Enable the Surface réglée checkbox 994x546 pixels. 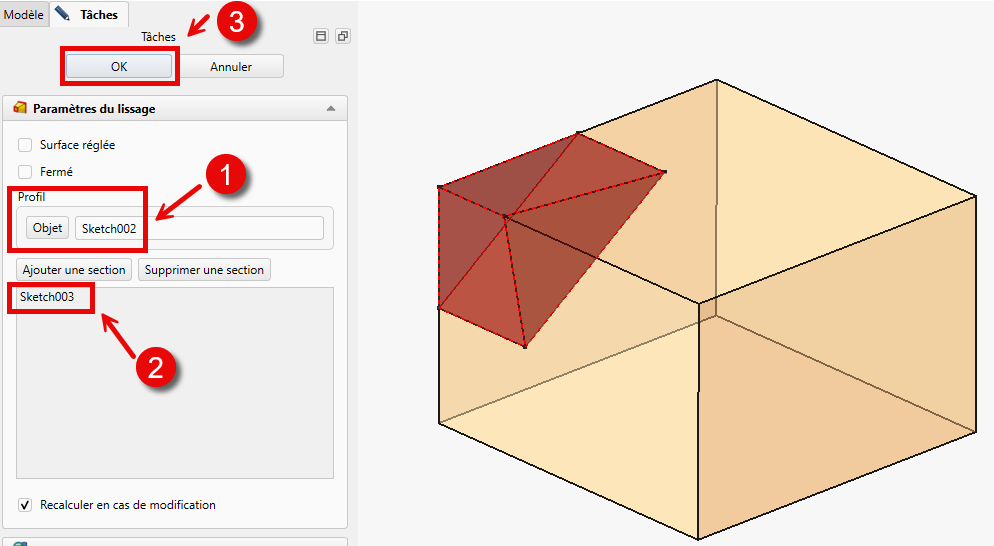(x=25, y=145)
